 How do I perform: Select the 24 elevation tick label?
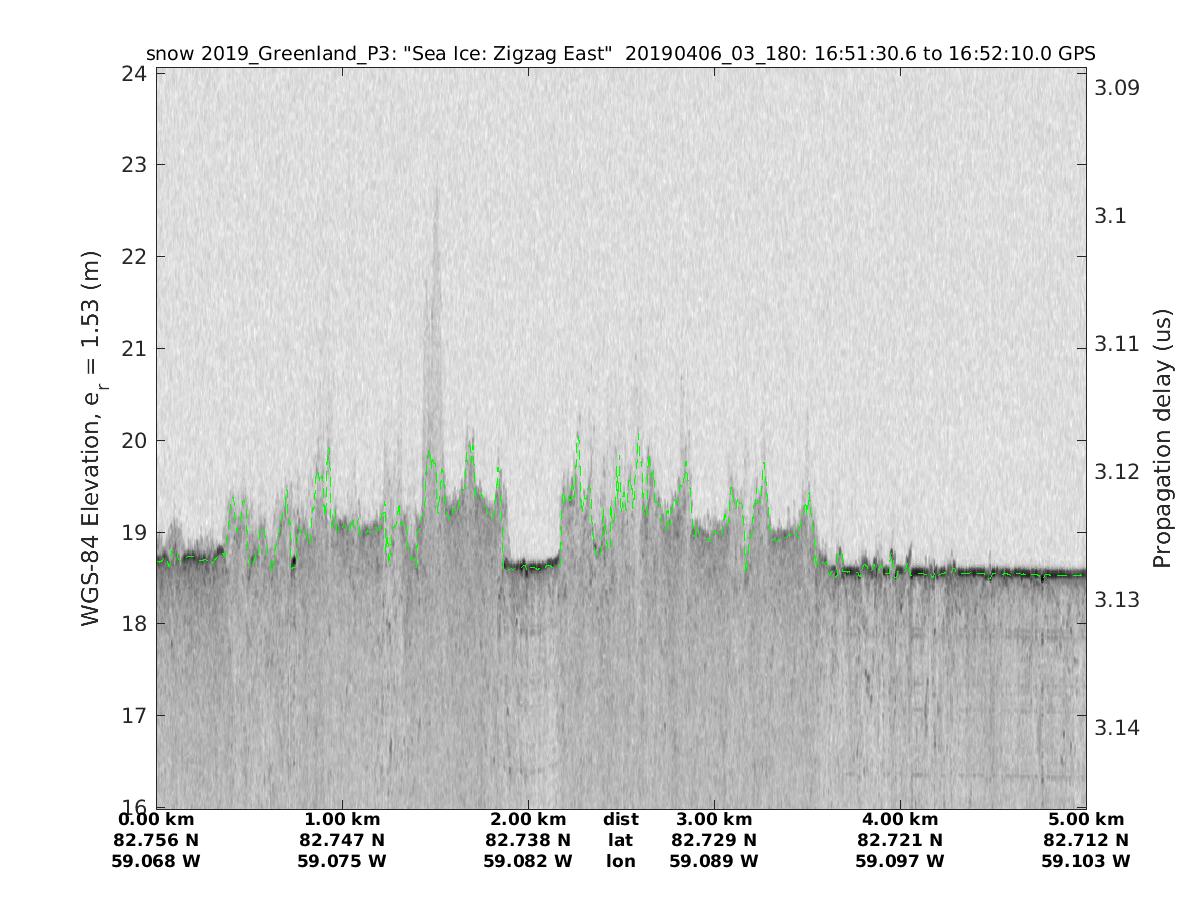tap(133, 74)
